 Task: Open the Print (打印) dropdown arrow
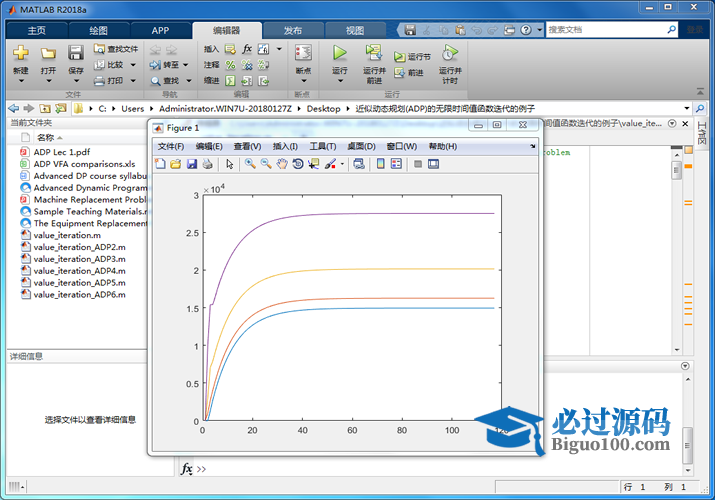click(x=133, y=81)
